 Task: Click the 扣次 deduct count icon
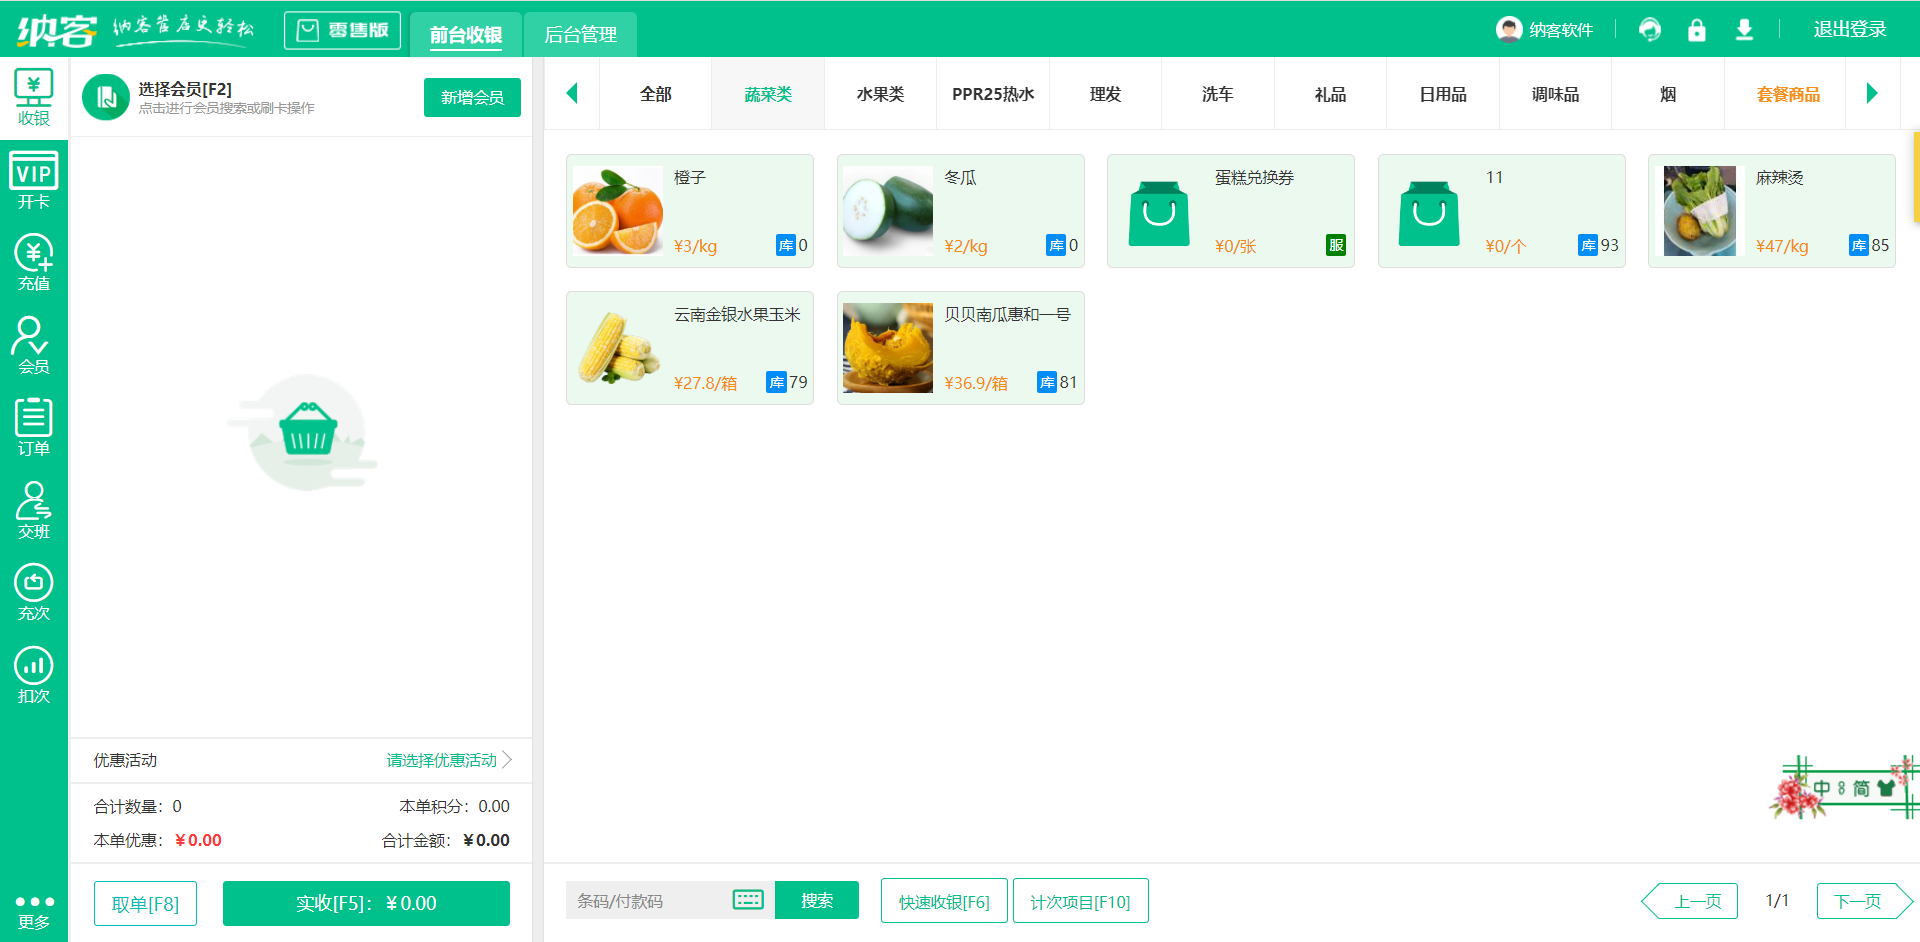(33, 676)
